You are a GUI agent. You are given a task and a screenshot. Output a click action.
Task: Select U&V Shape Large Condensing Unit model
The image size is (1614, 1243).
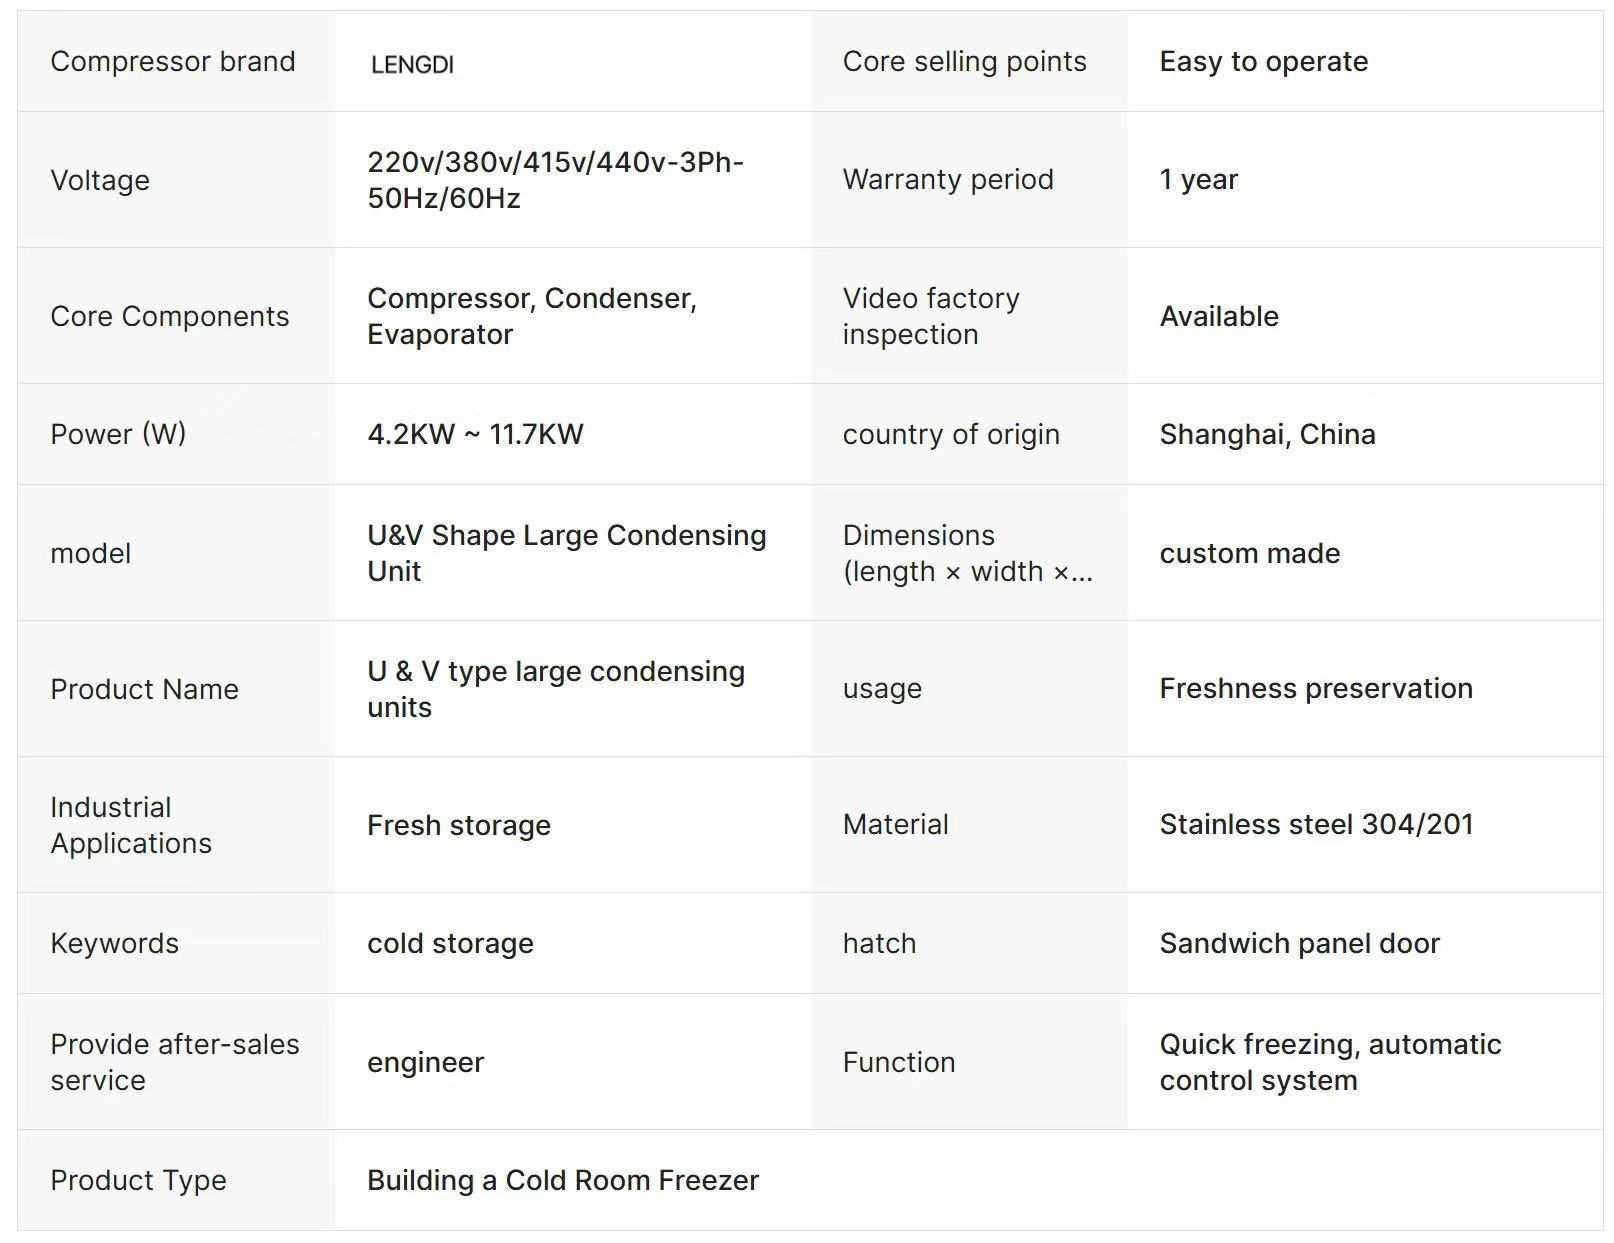[567, 553]
